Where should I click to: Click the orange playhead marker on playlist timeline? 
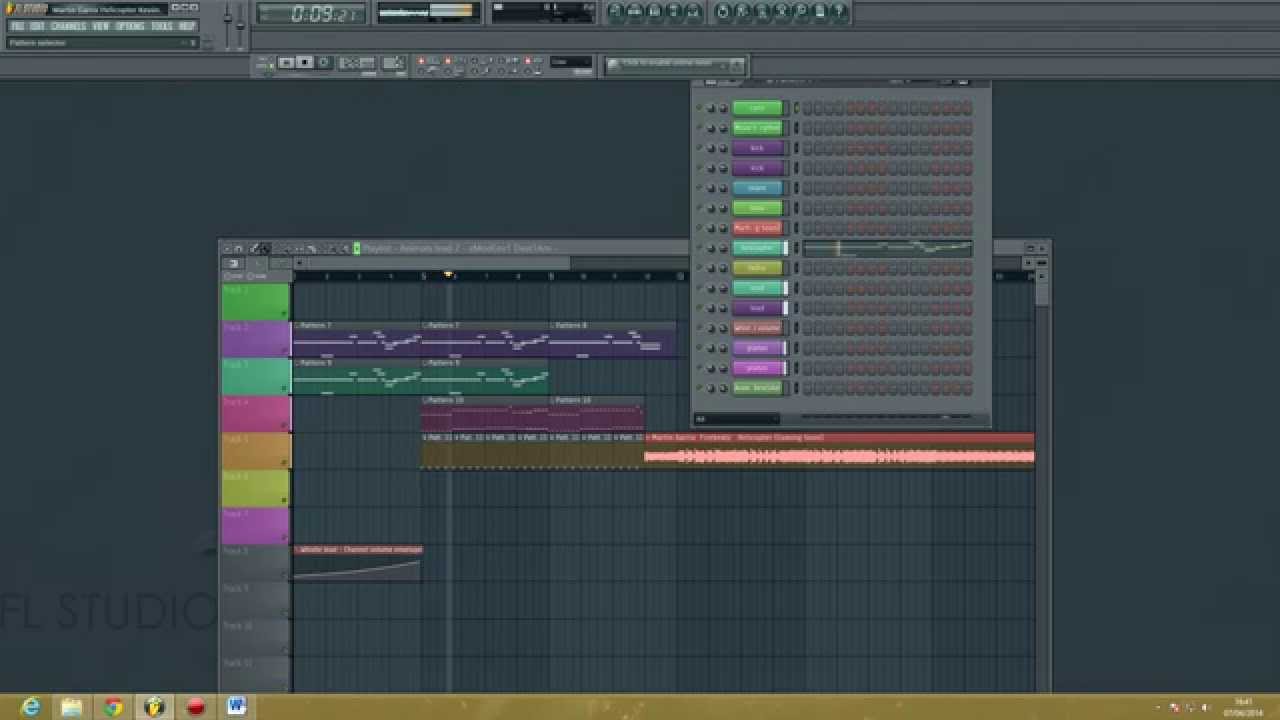point(448,274)
